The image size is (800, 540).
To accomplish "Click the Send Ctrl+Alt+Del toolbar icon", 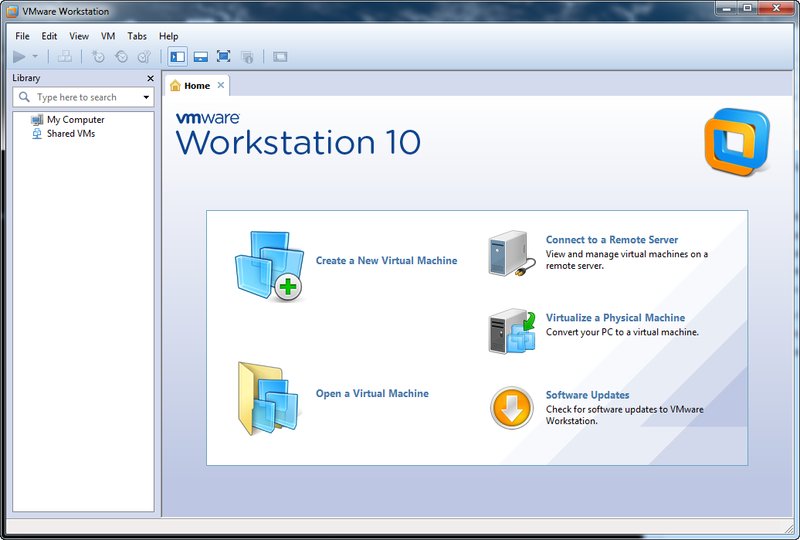I will [x=65, y=57].
